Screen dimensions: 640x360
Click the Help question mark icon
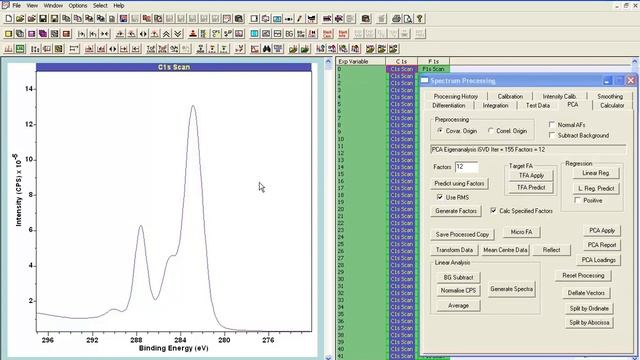(x=419, y=19)
